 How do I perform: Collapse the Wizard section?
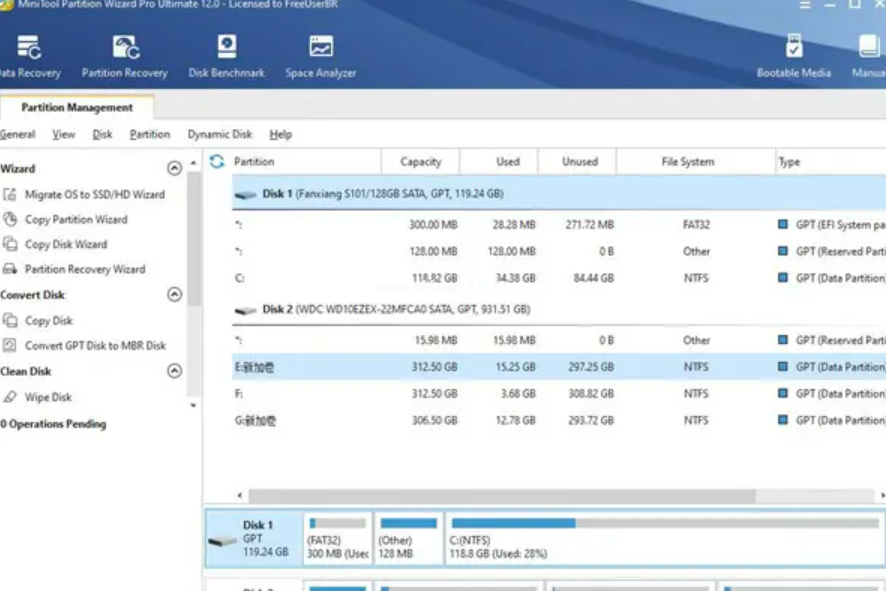coord(174,169)
